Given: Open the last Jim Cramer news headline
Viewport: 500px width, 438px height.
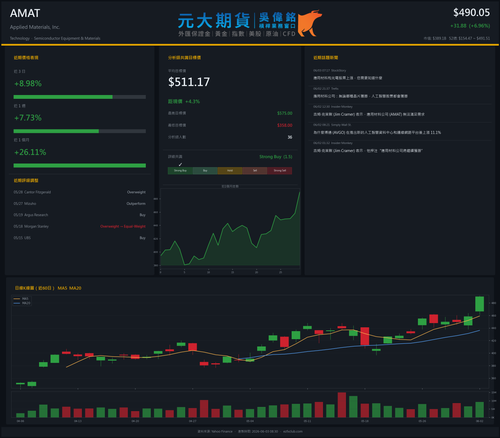Looking at the screenshot, I should [368, 151].
